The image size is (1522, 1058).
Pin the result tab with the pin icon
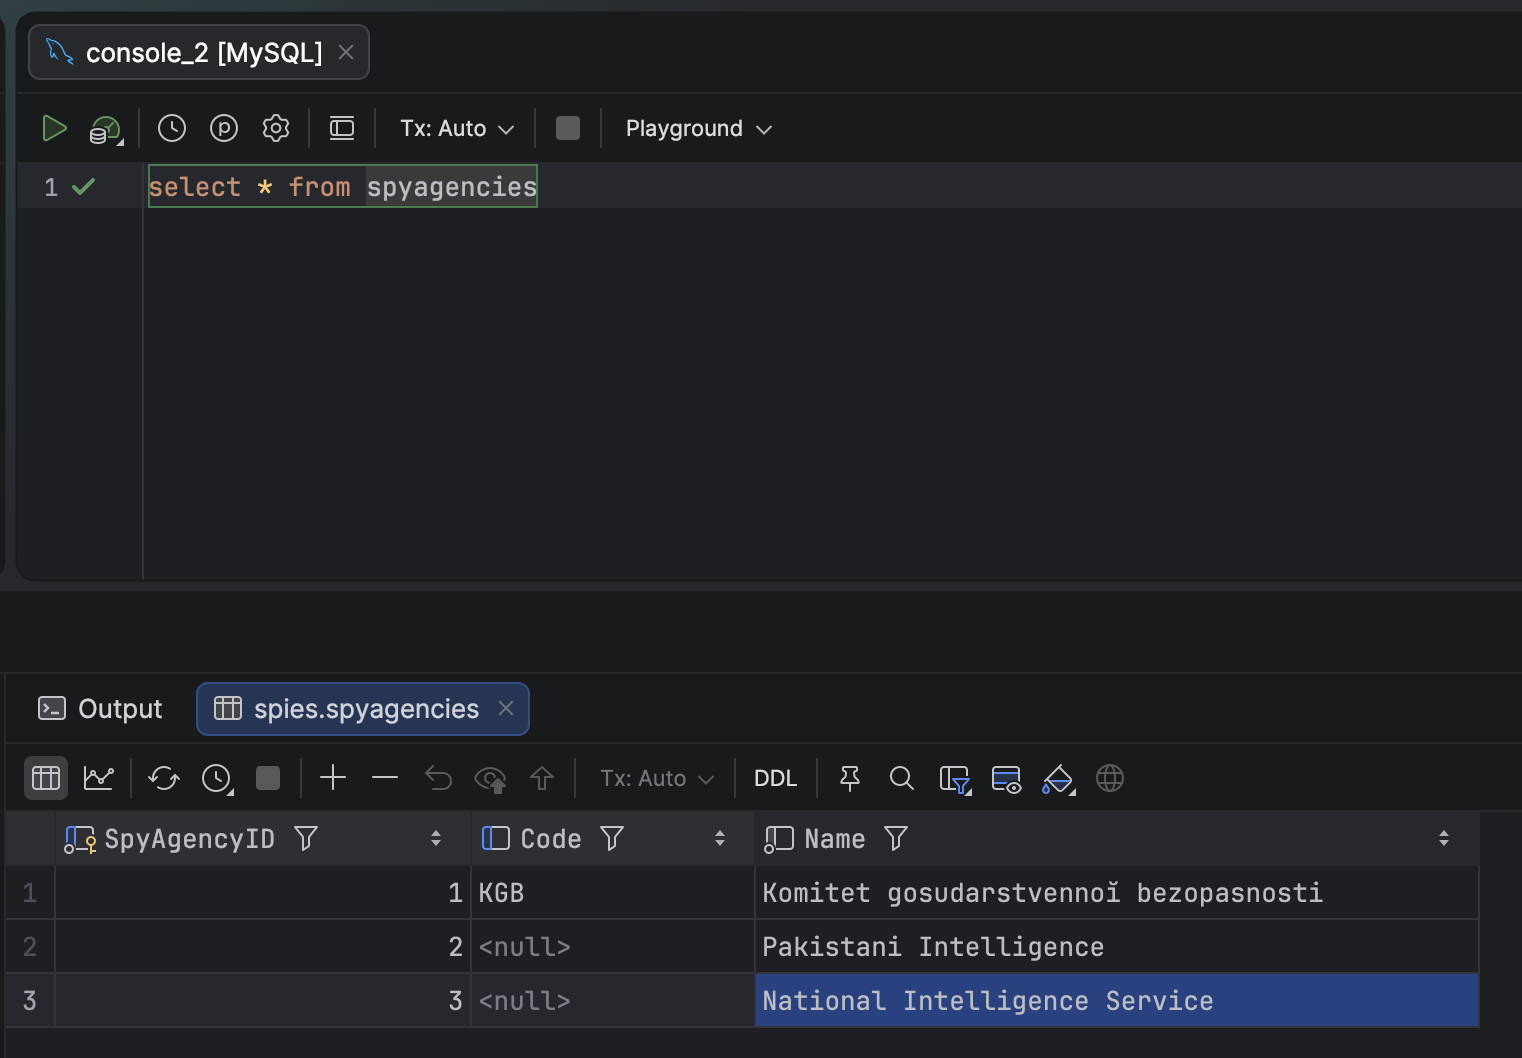[850, 778]
